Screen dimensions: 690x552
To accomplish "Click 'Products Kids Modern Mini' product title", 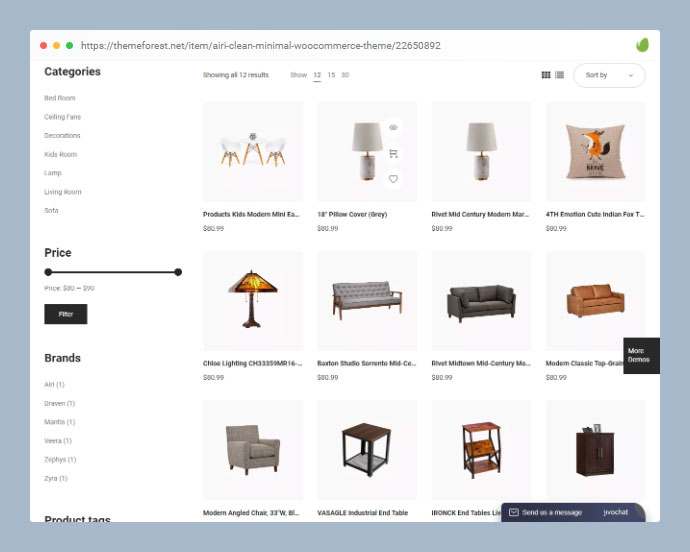I will pyautogui.click(x=251, y=214).
